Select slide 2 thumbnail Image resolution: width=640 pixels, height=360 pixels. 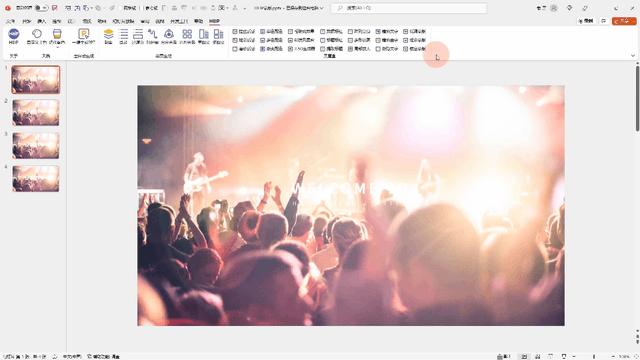(36, 113)
